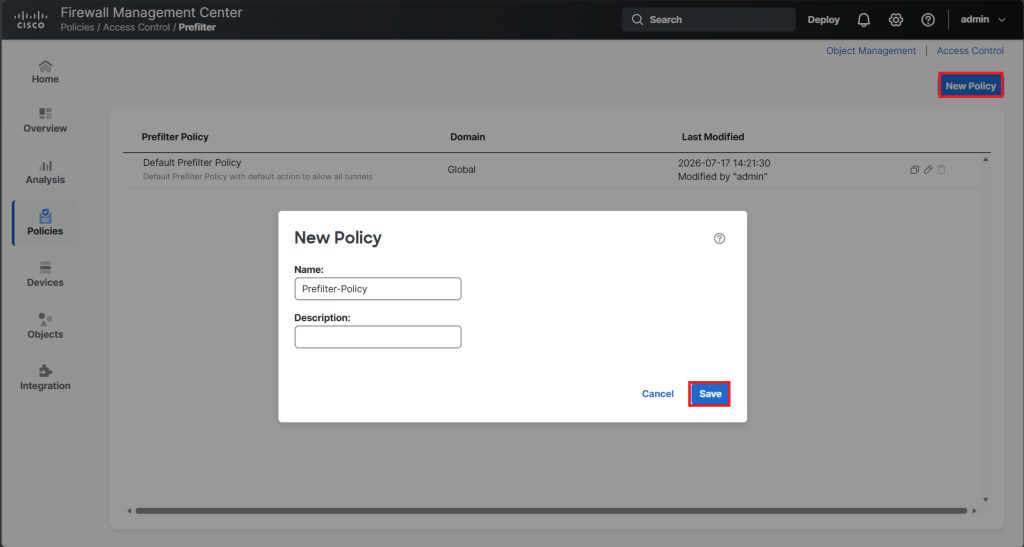Click the 2026-07-17 14:21:30 timestamp
This screenshot has height=547, width=1024.
pyautogui.click(x=724, y=163)
